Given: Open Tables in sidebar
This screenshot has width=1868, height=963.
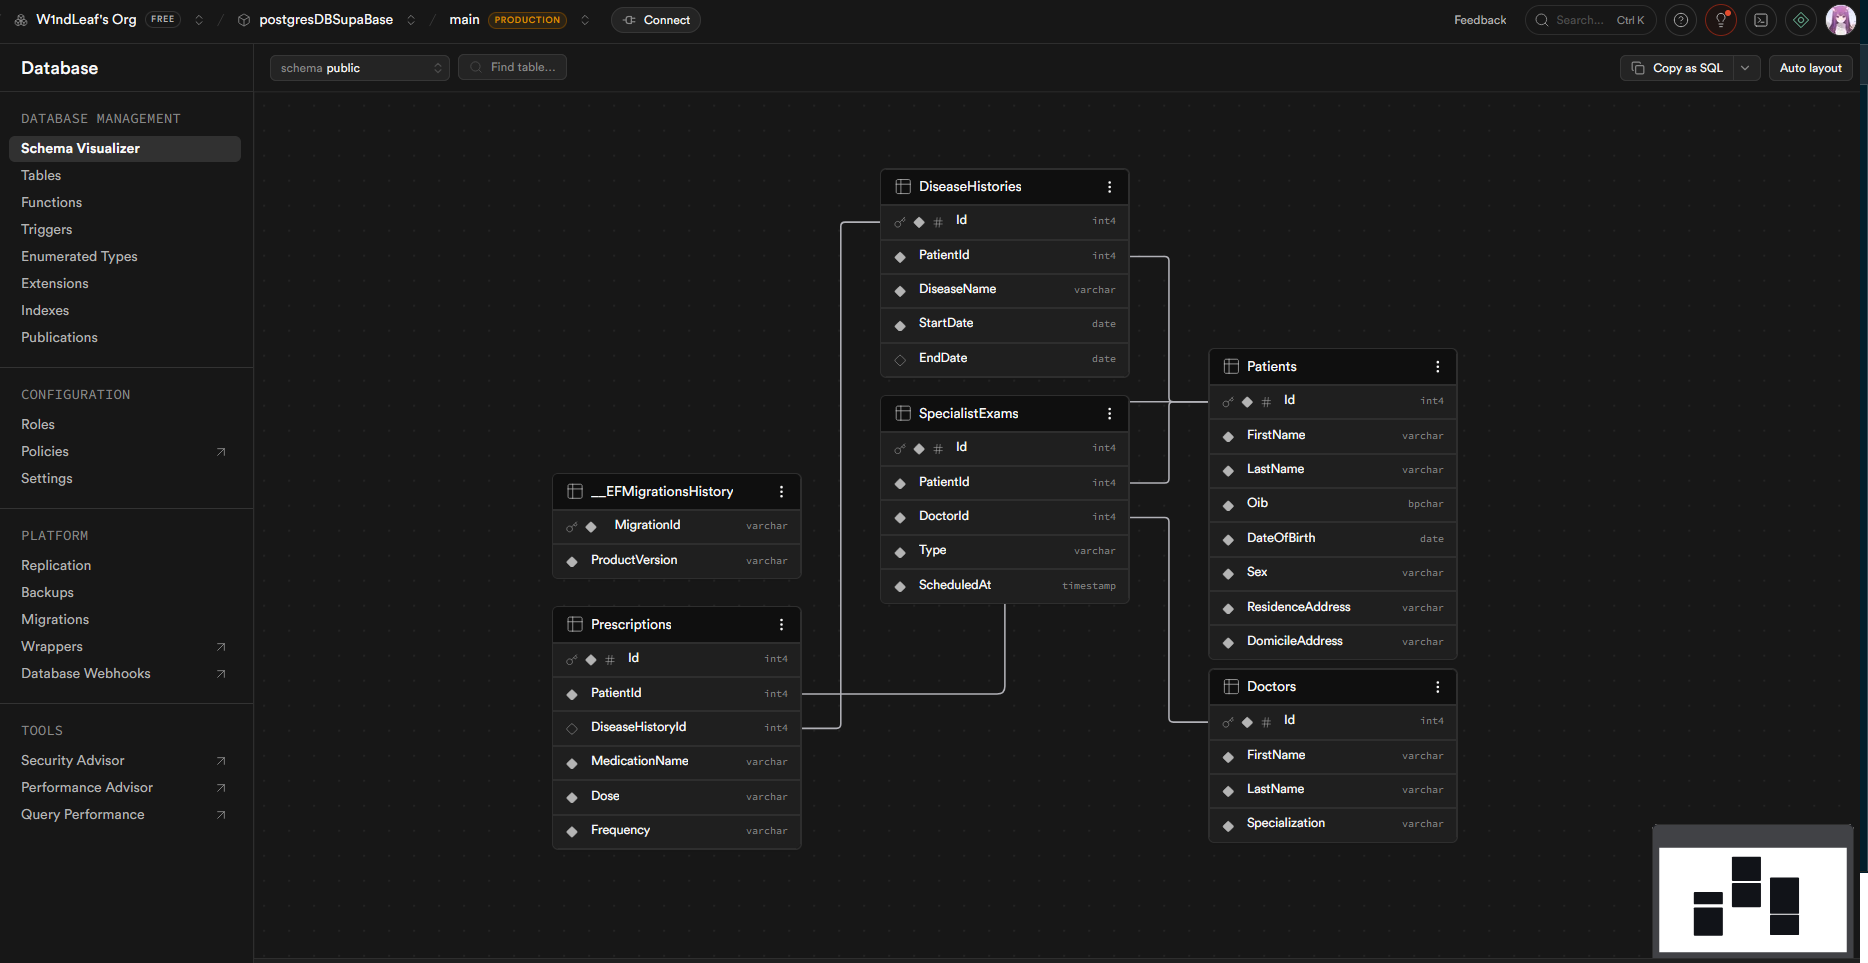Looking at the screenshot, I should tap(41, 176).
